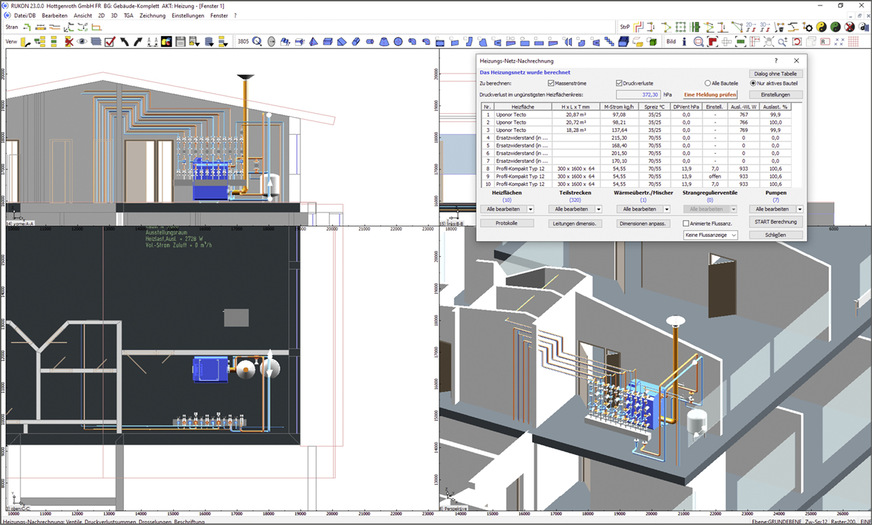Click the Protokolle button

507,223
